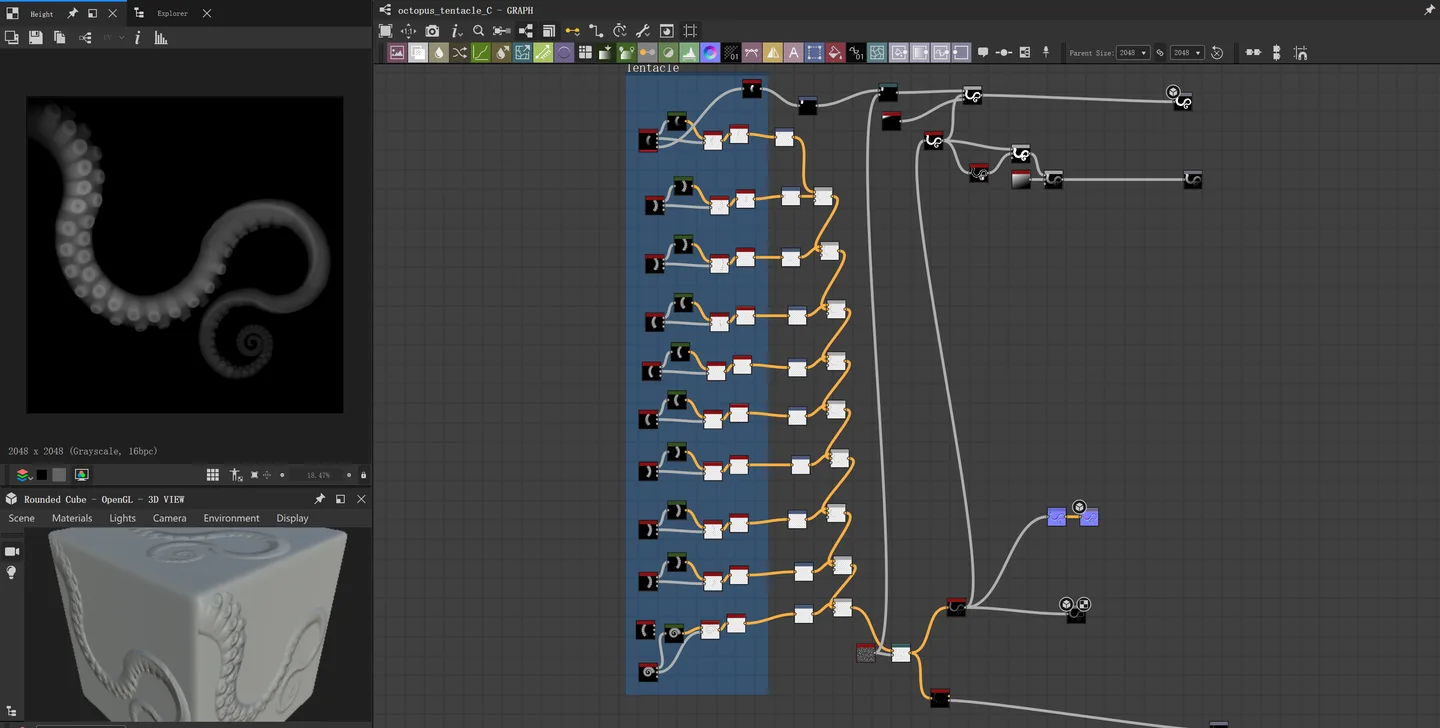Click the save icon in Height view

36,38
